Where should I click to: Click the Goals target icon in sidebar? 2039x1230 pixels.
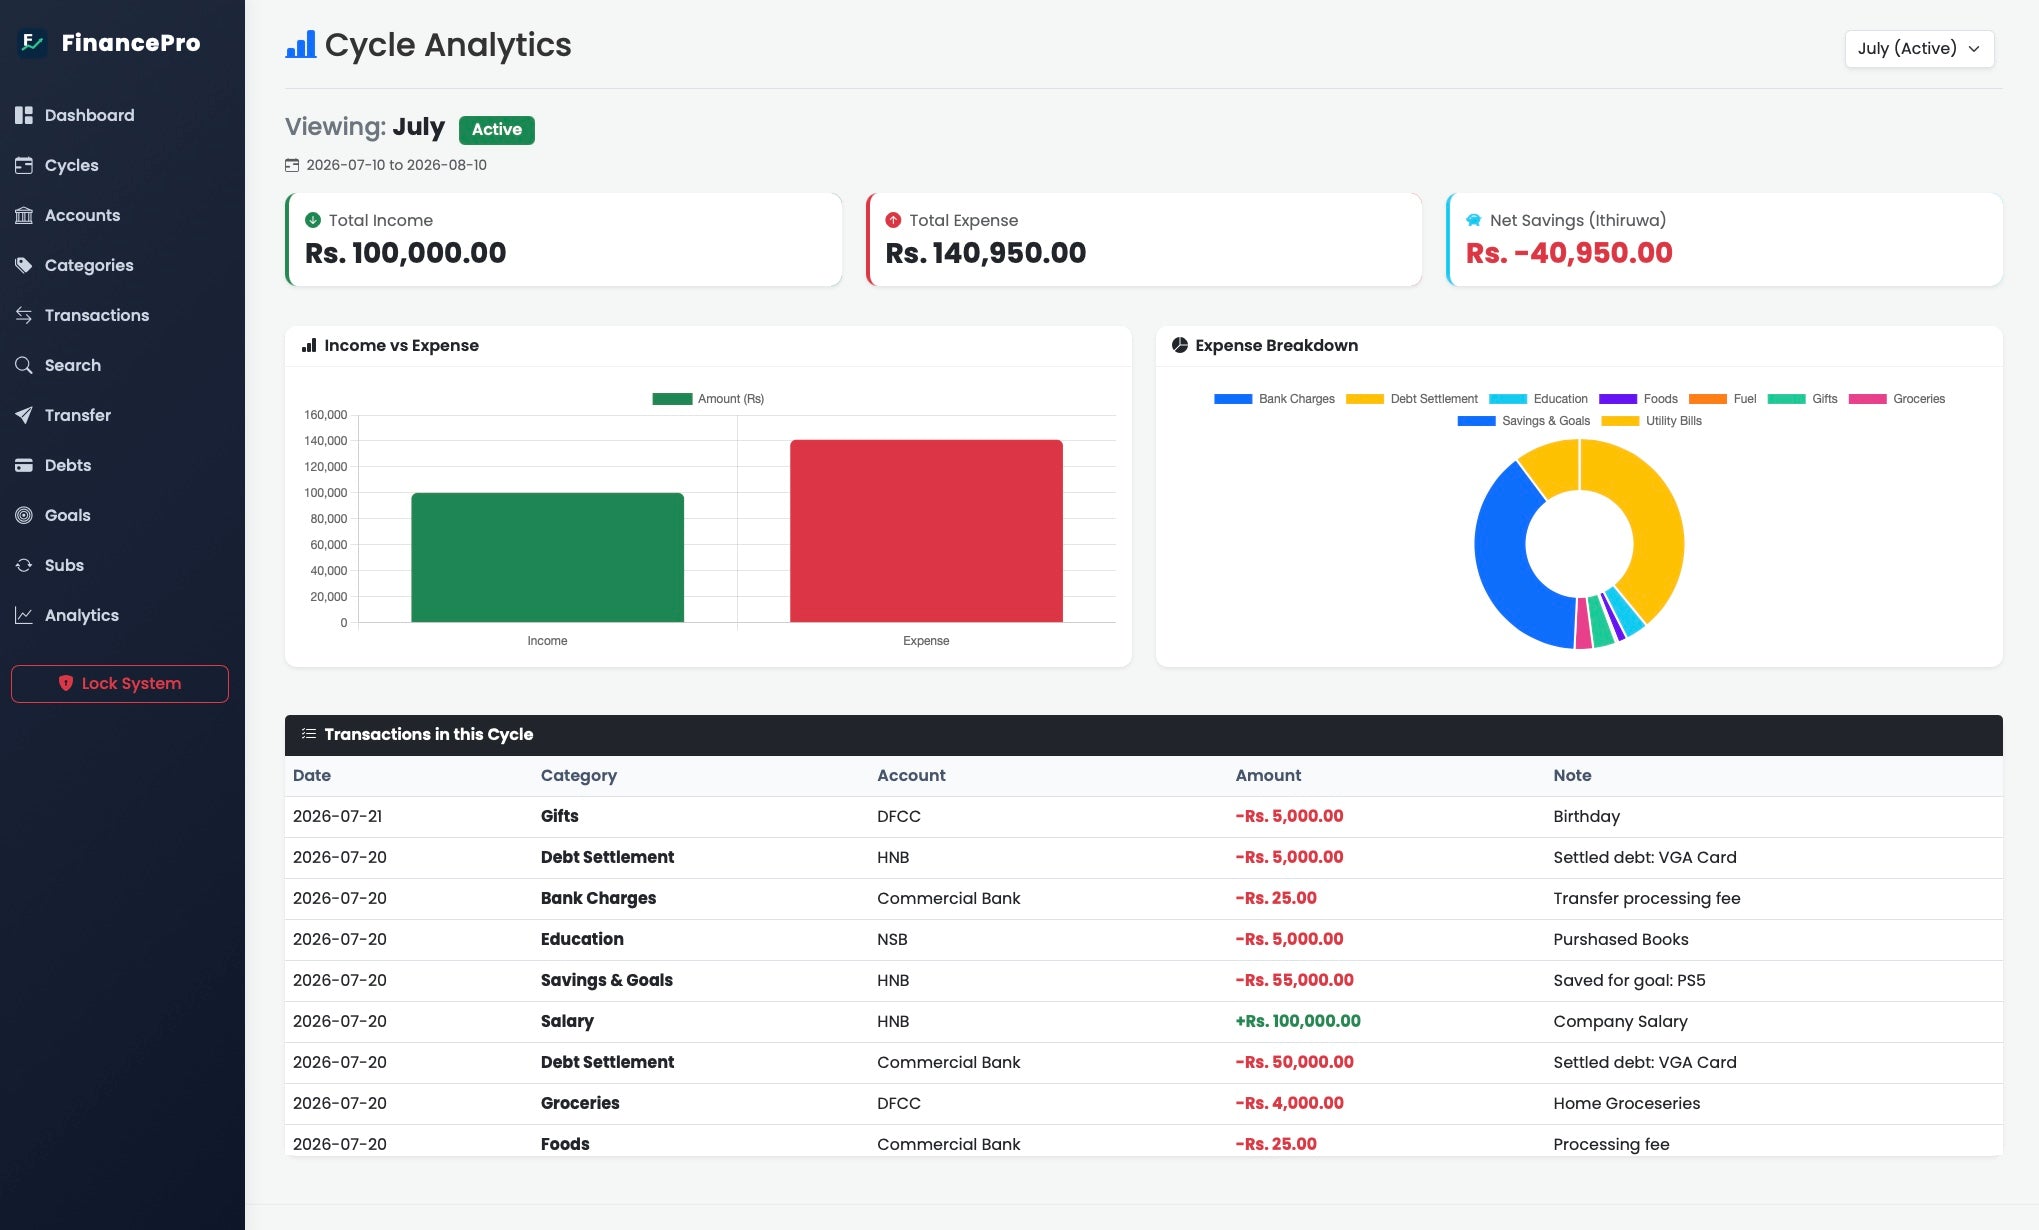coord(24,515)
